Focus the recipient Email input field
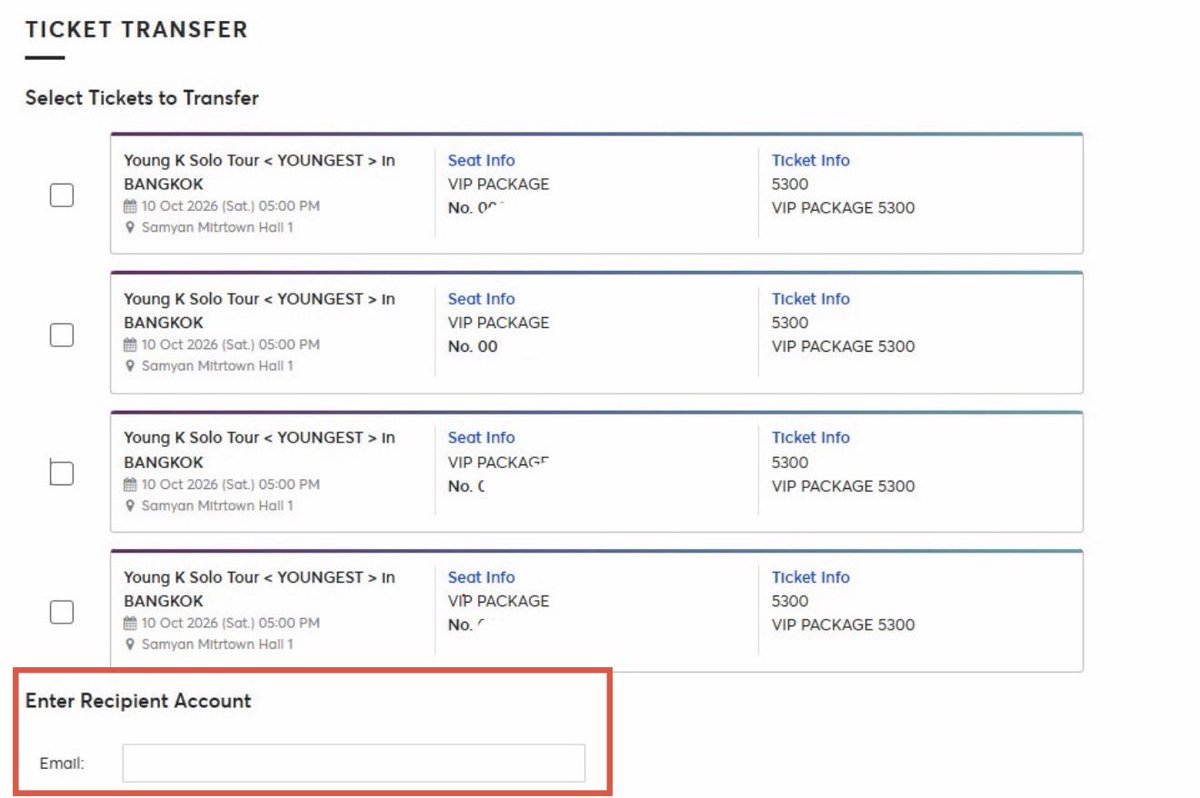Viewport: 1200px width, 798px height. [354, 763]
